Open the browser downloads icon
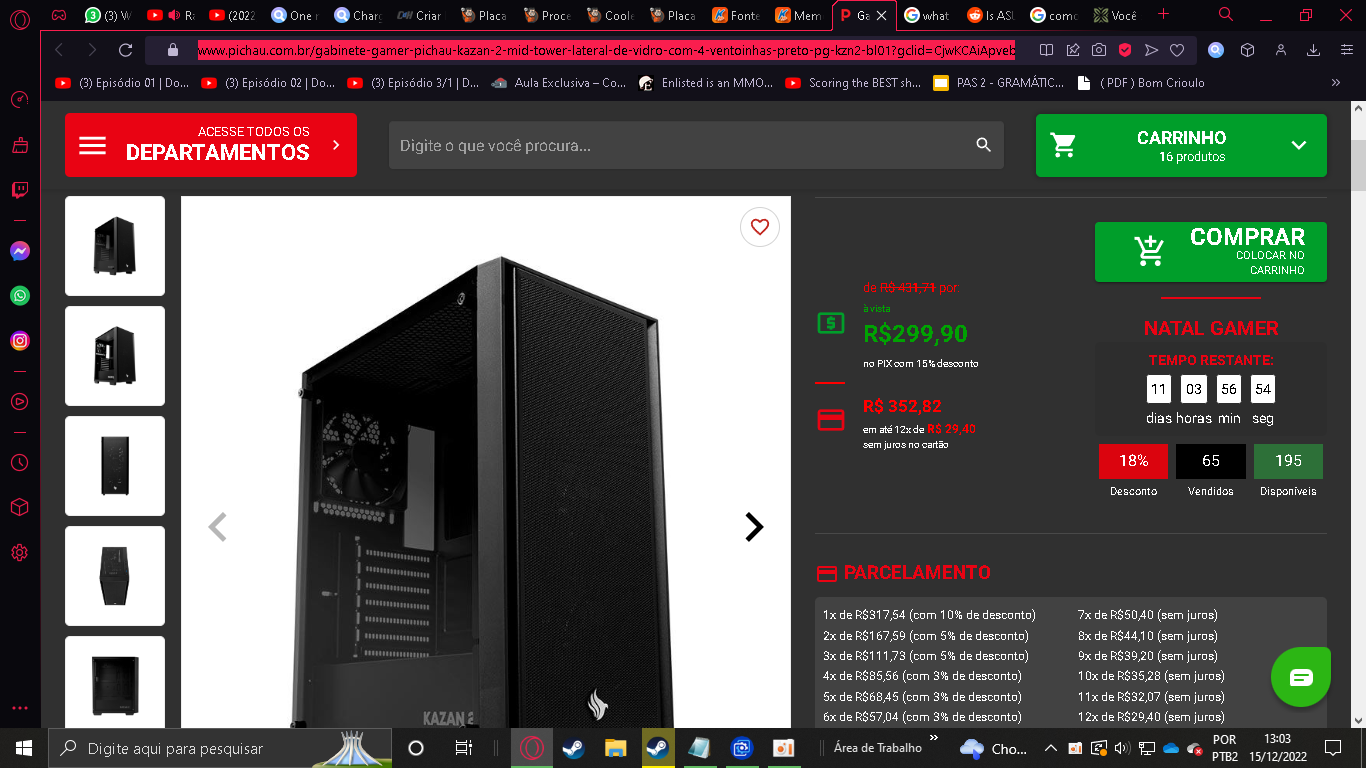 coord(1314,50)
